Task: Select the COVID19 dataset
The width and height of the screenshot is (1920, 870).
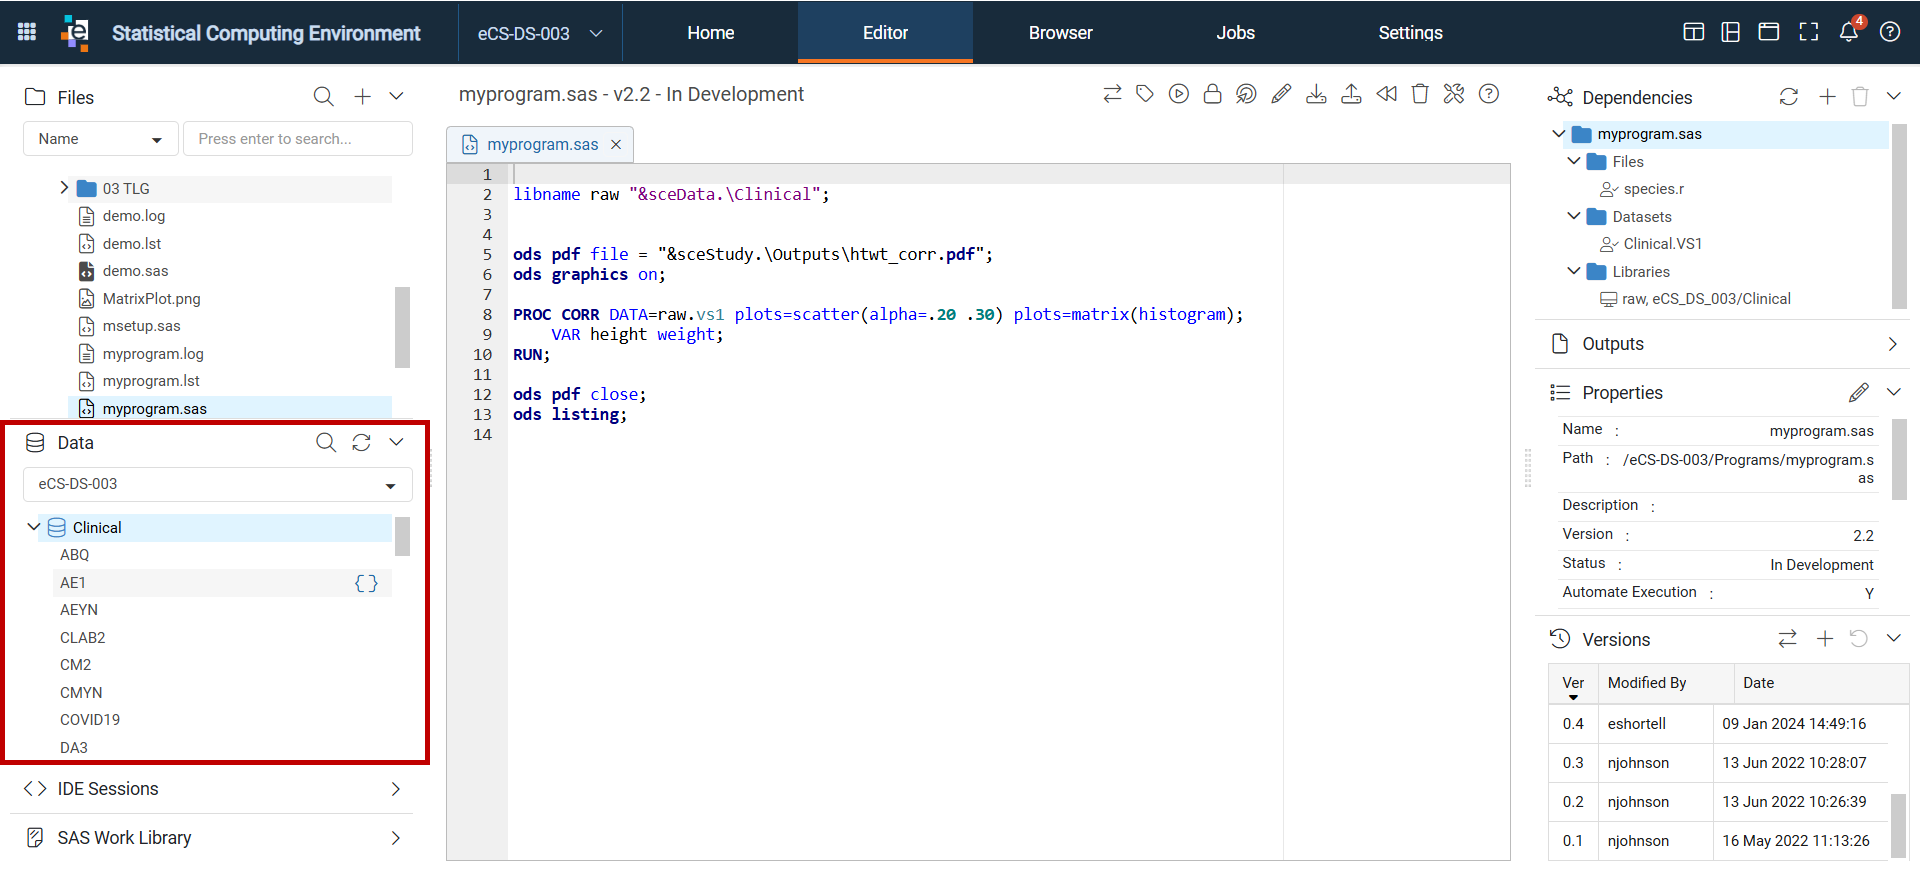Action: click(90, 720)
